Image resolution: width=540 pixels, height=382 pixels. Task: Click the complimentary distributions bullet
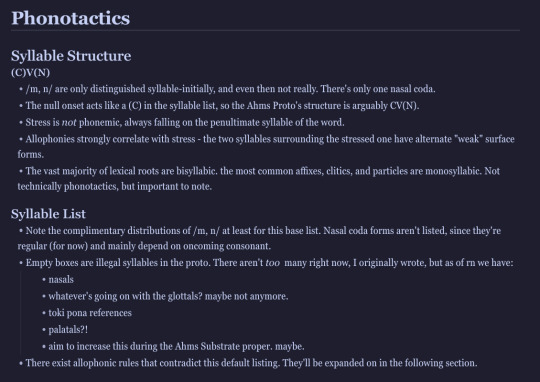coord(259,238)
